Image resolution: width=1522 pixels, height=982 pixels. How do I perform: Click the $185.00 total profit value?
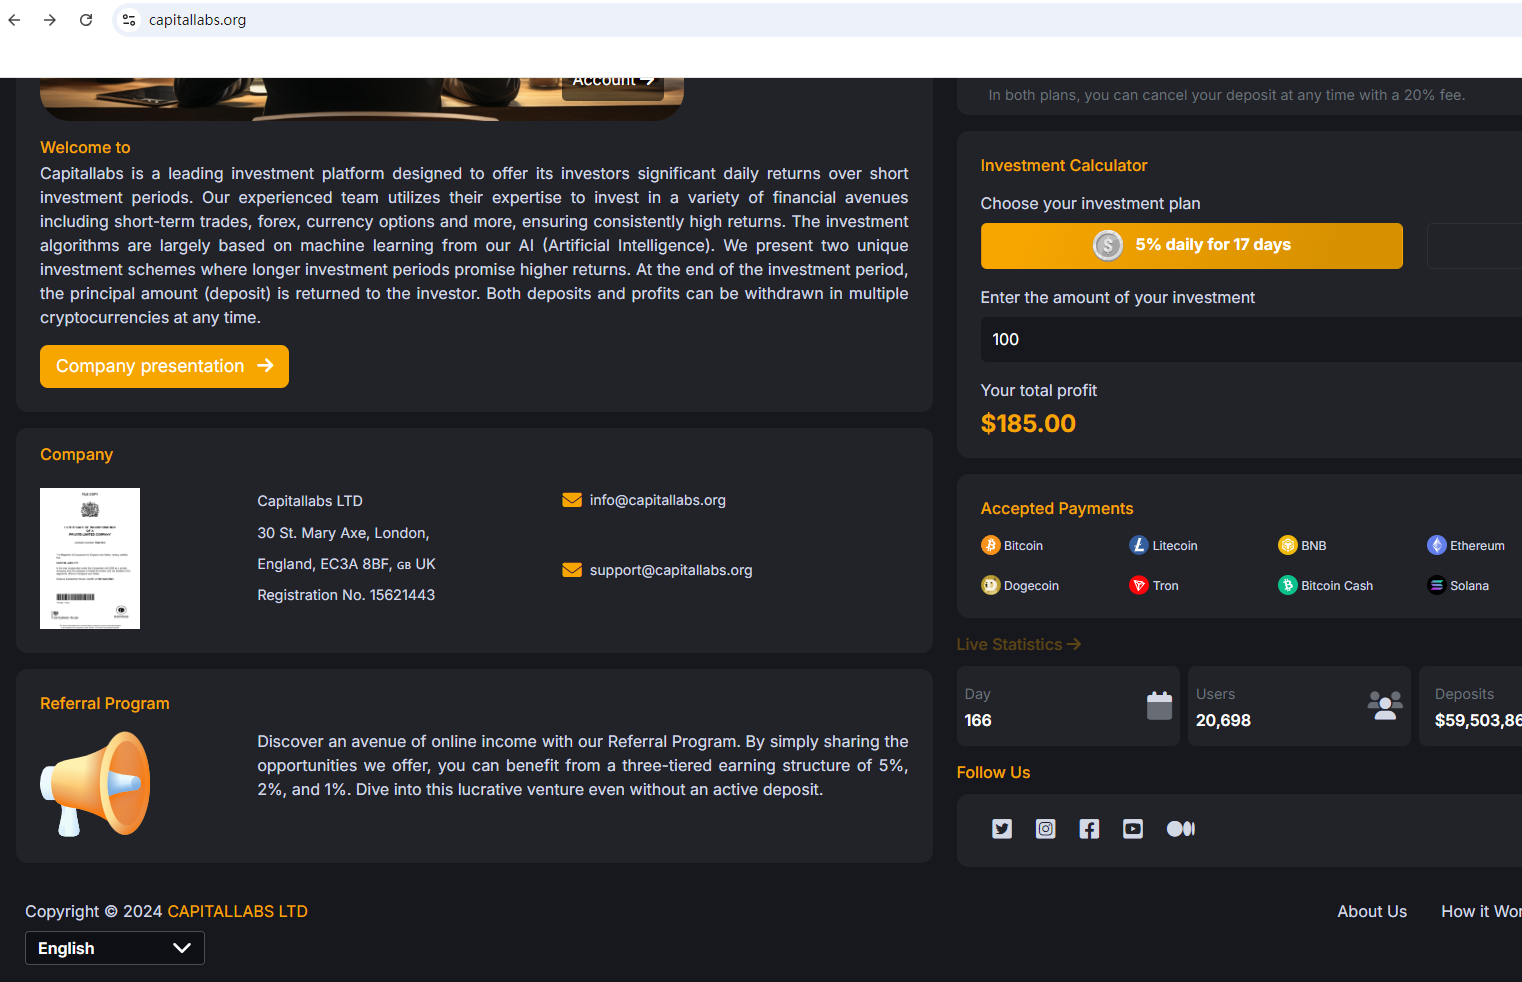(x=1028, y=424)
